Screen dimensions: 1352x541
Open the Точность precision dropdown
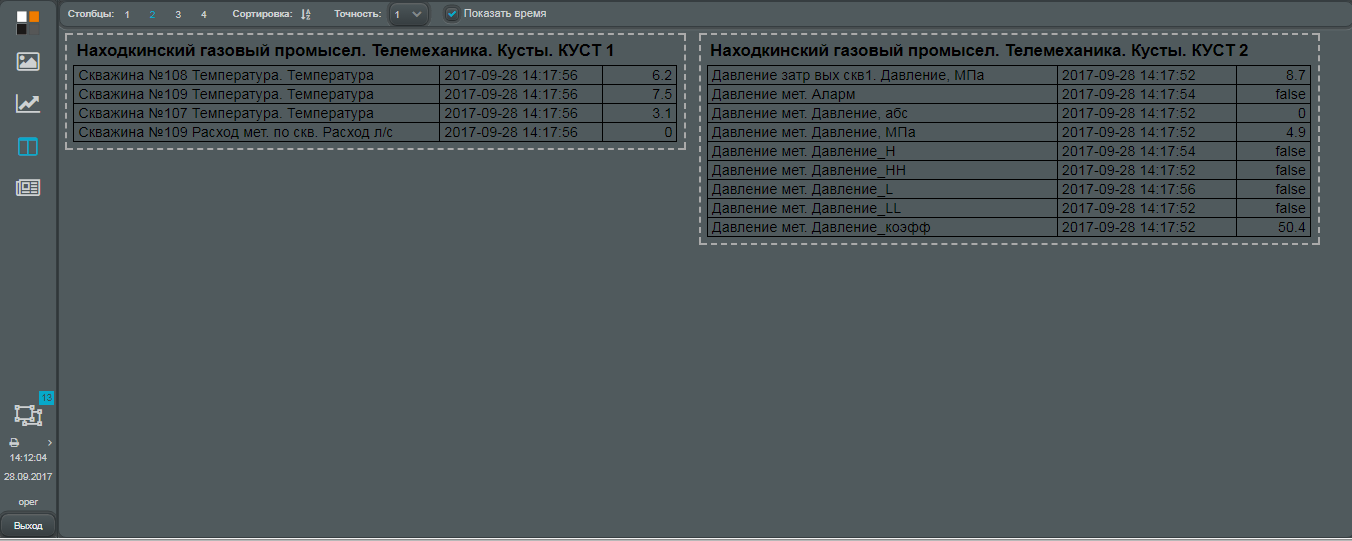409,14
